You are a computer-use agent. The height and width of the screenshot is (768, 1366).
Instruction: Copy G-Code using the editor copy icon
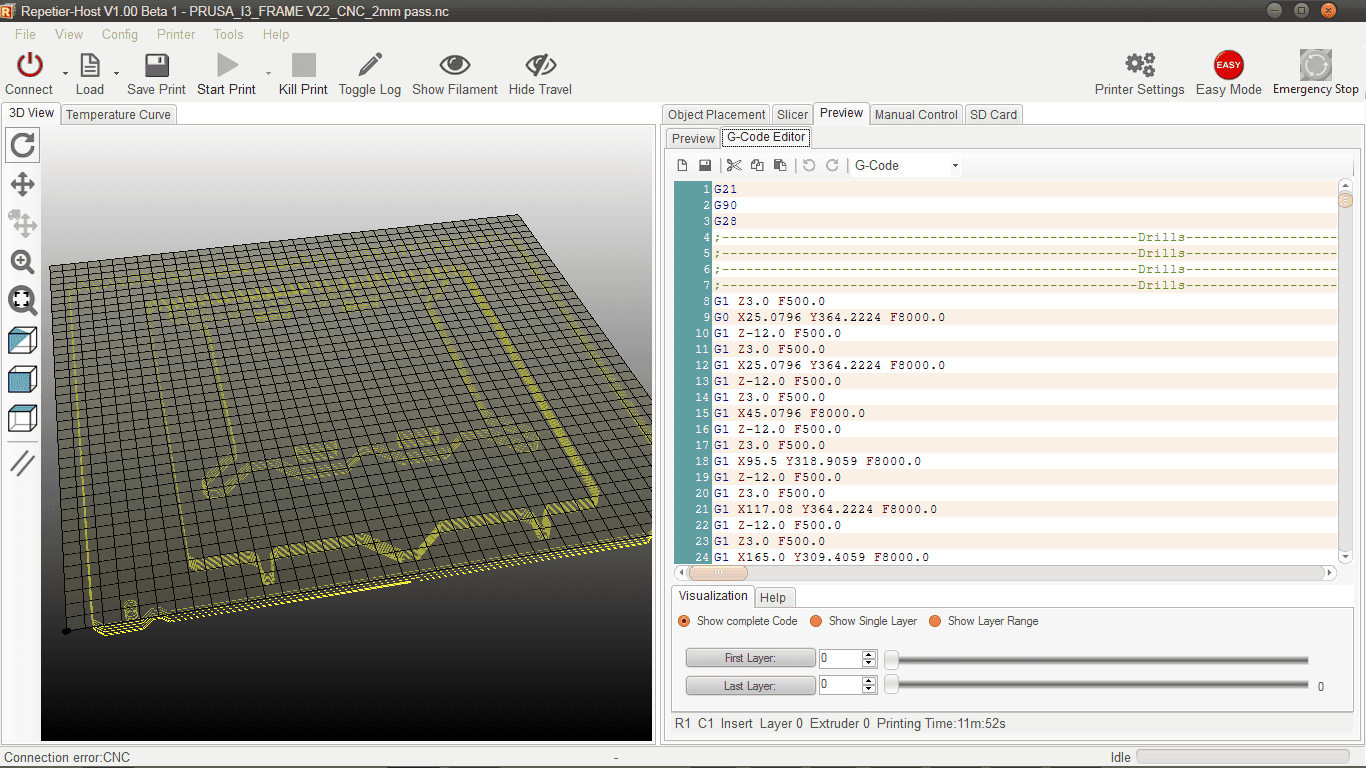pos(757,164)
